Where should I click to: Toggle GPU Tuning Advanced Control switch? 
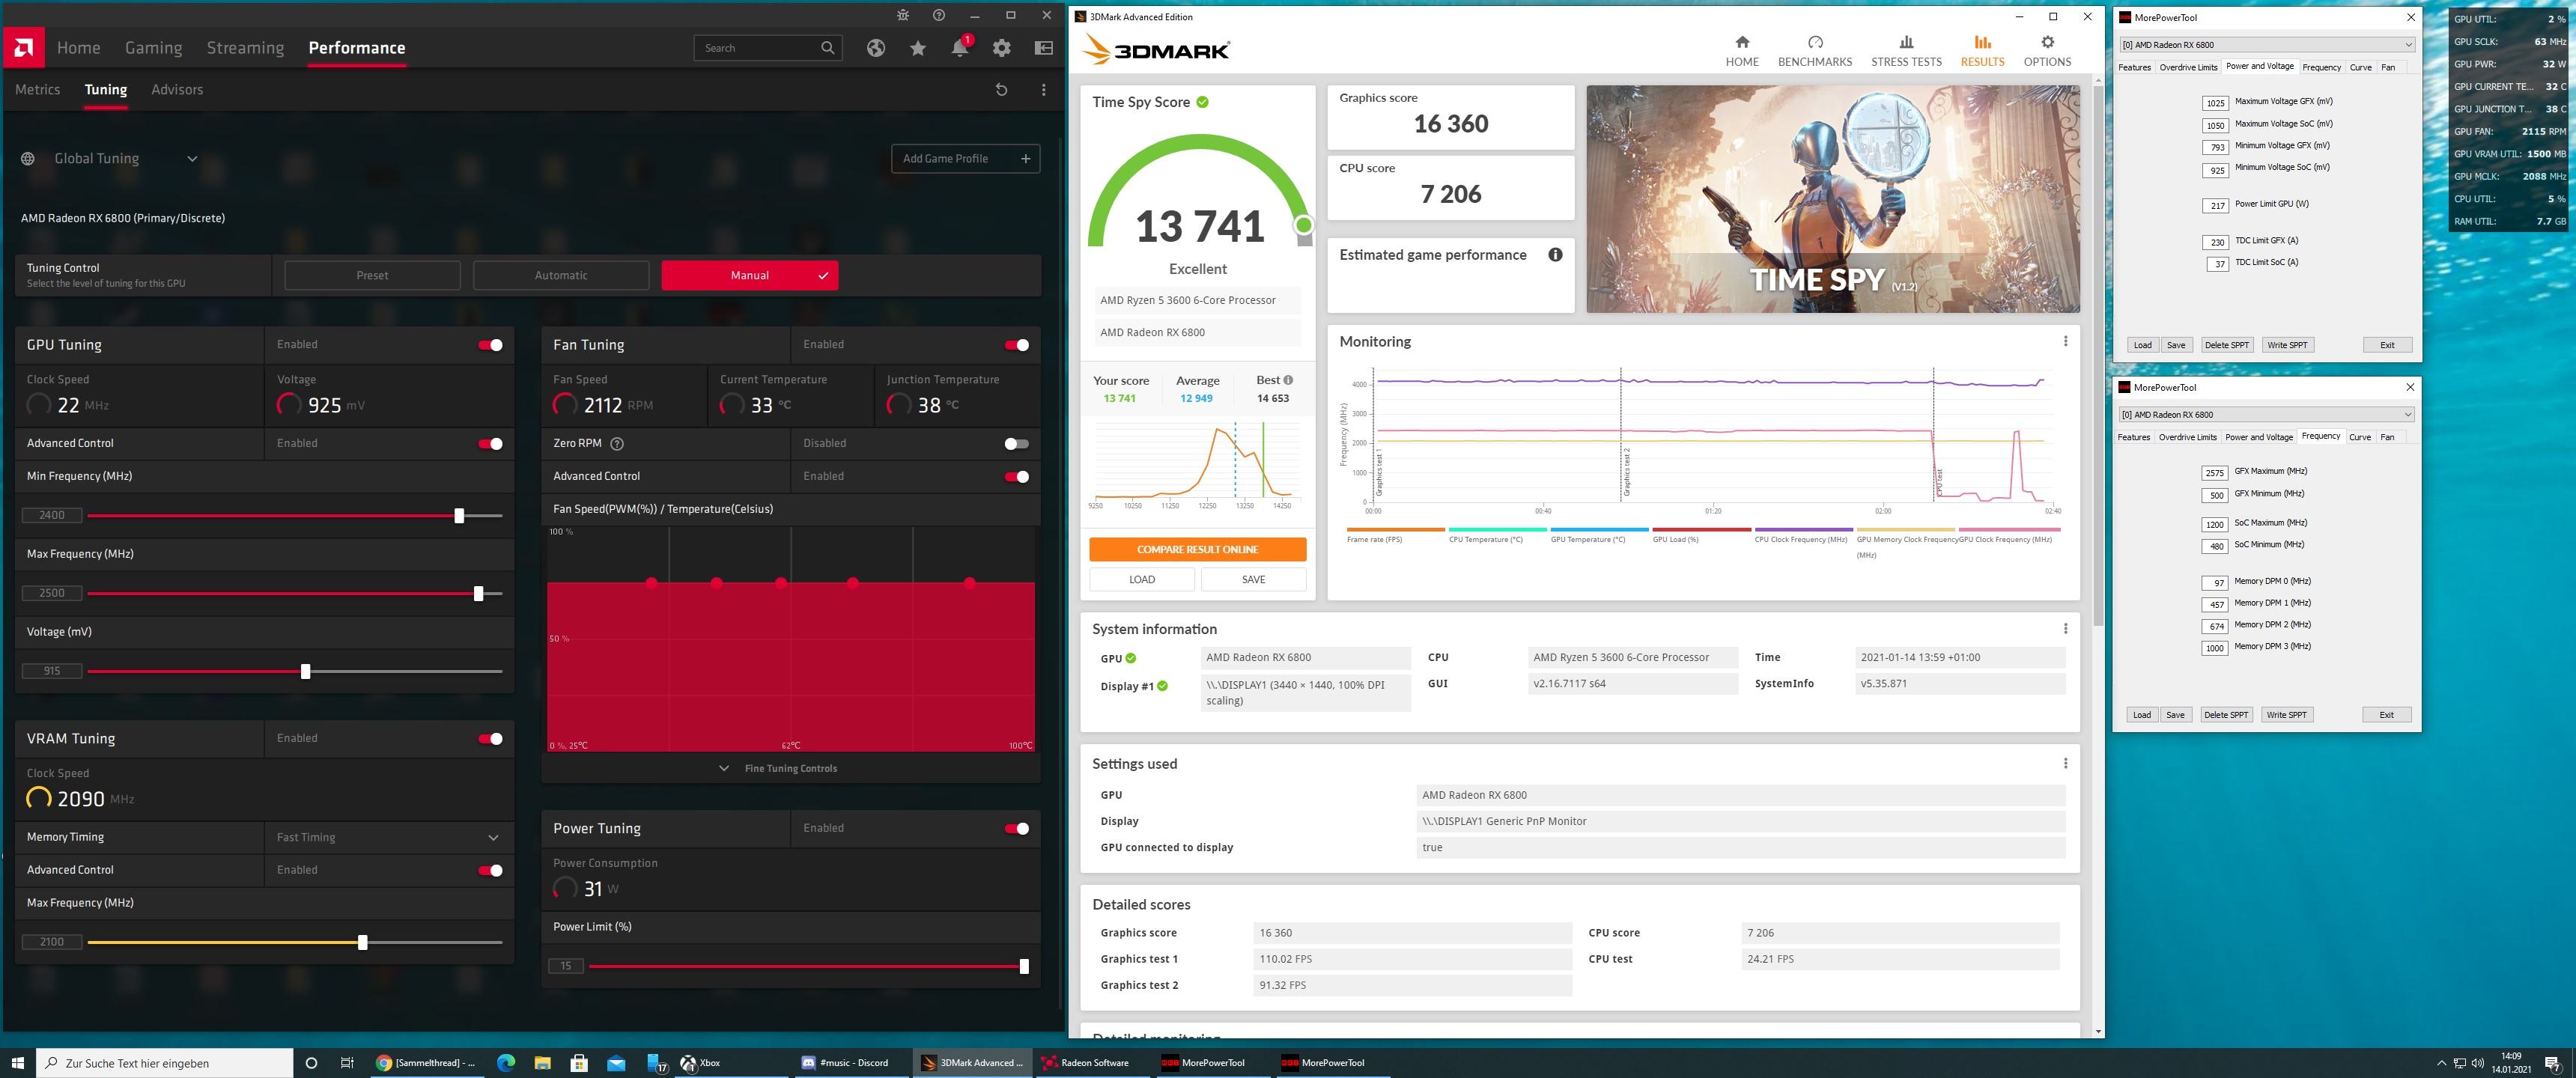pos(490,444)
